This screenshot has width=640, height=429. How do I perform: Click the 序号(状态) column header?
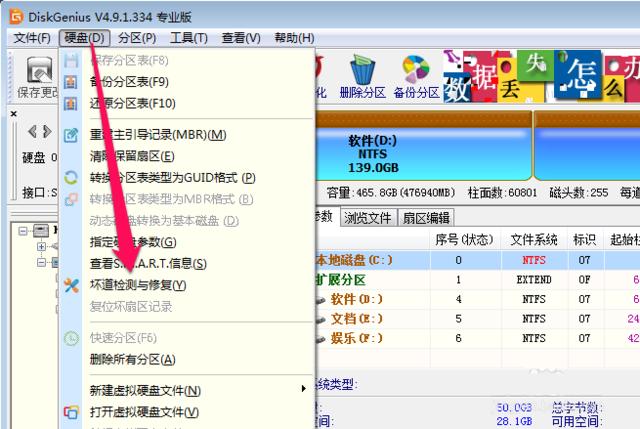tap(465, 240)
